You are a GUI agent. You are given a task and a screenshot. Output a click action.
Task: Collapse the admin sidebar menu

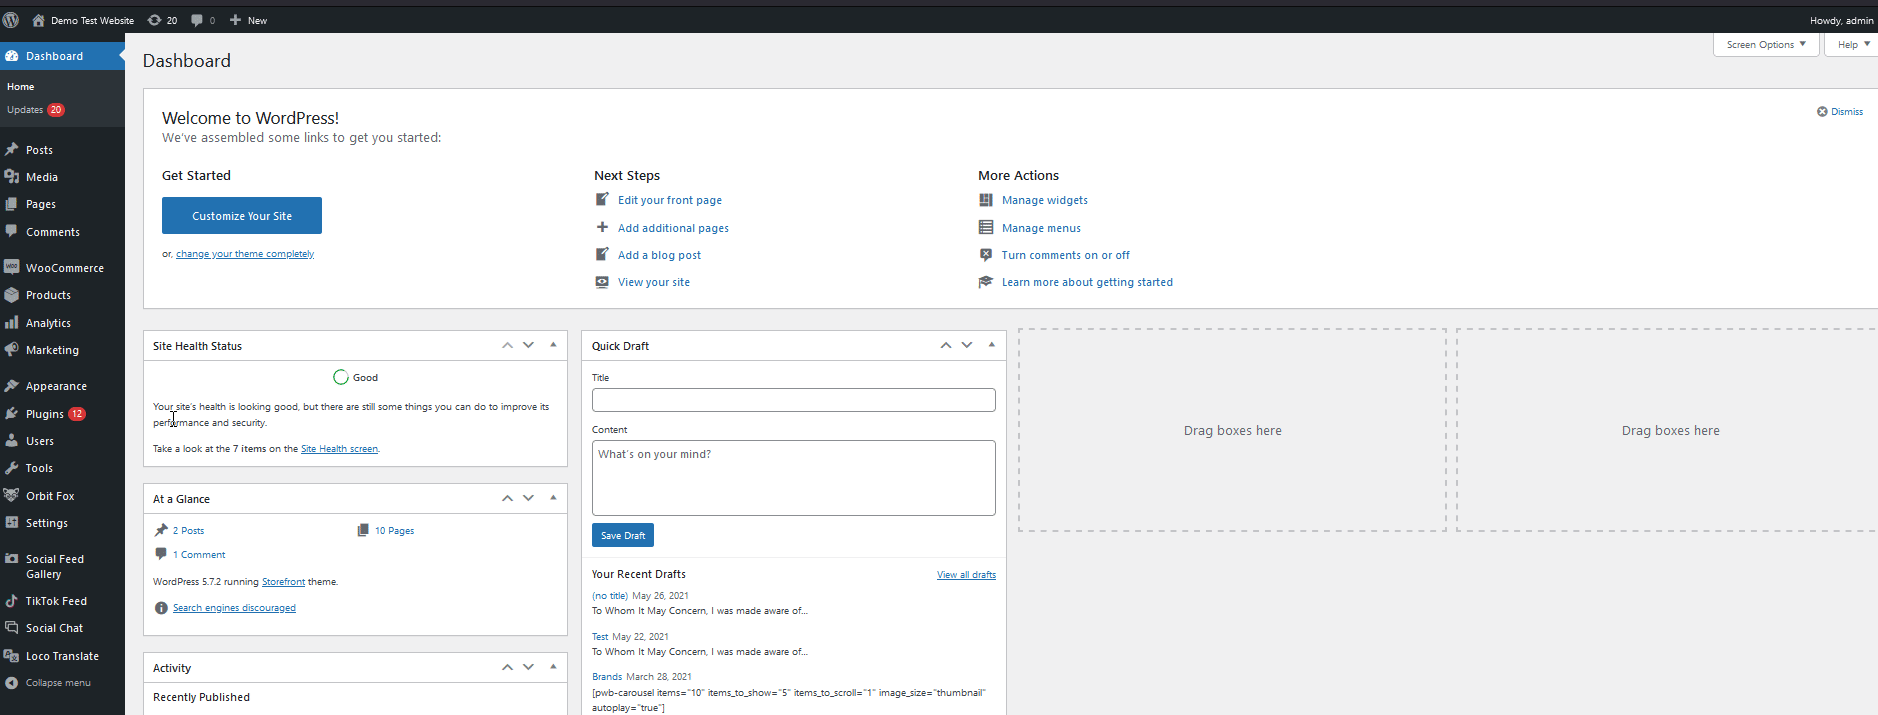coord(48,683)
